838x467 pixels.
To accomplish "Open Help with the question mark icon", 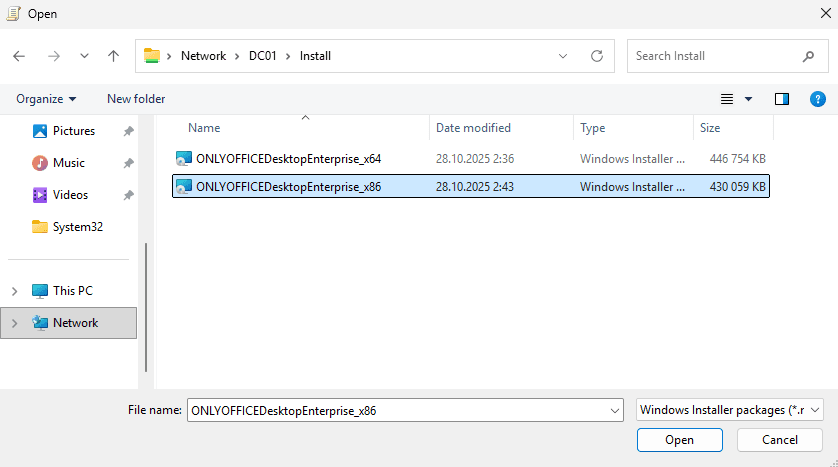I will (x=818, y=99).
